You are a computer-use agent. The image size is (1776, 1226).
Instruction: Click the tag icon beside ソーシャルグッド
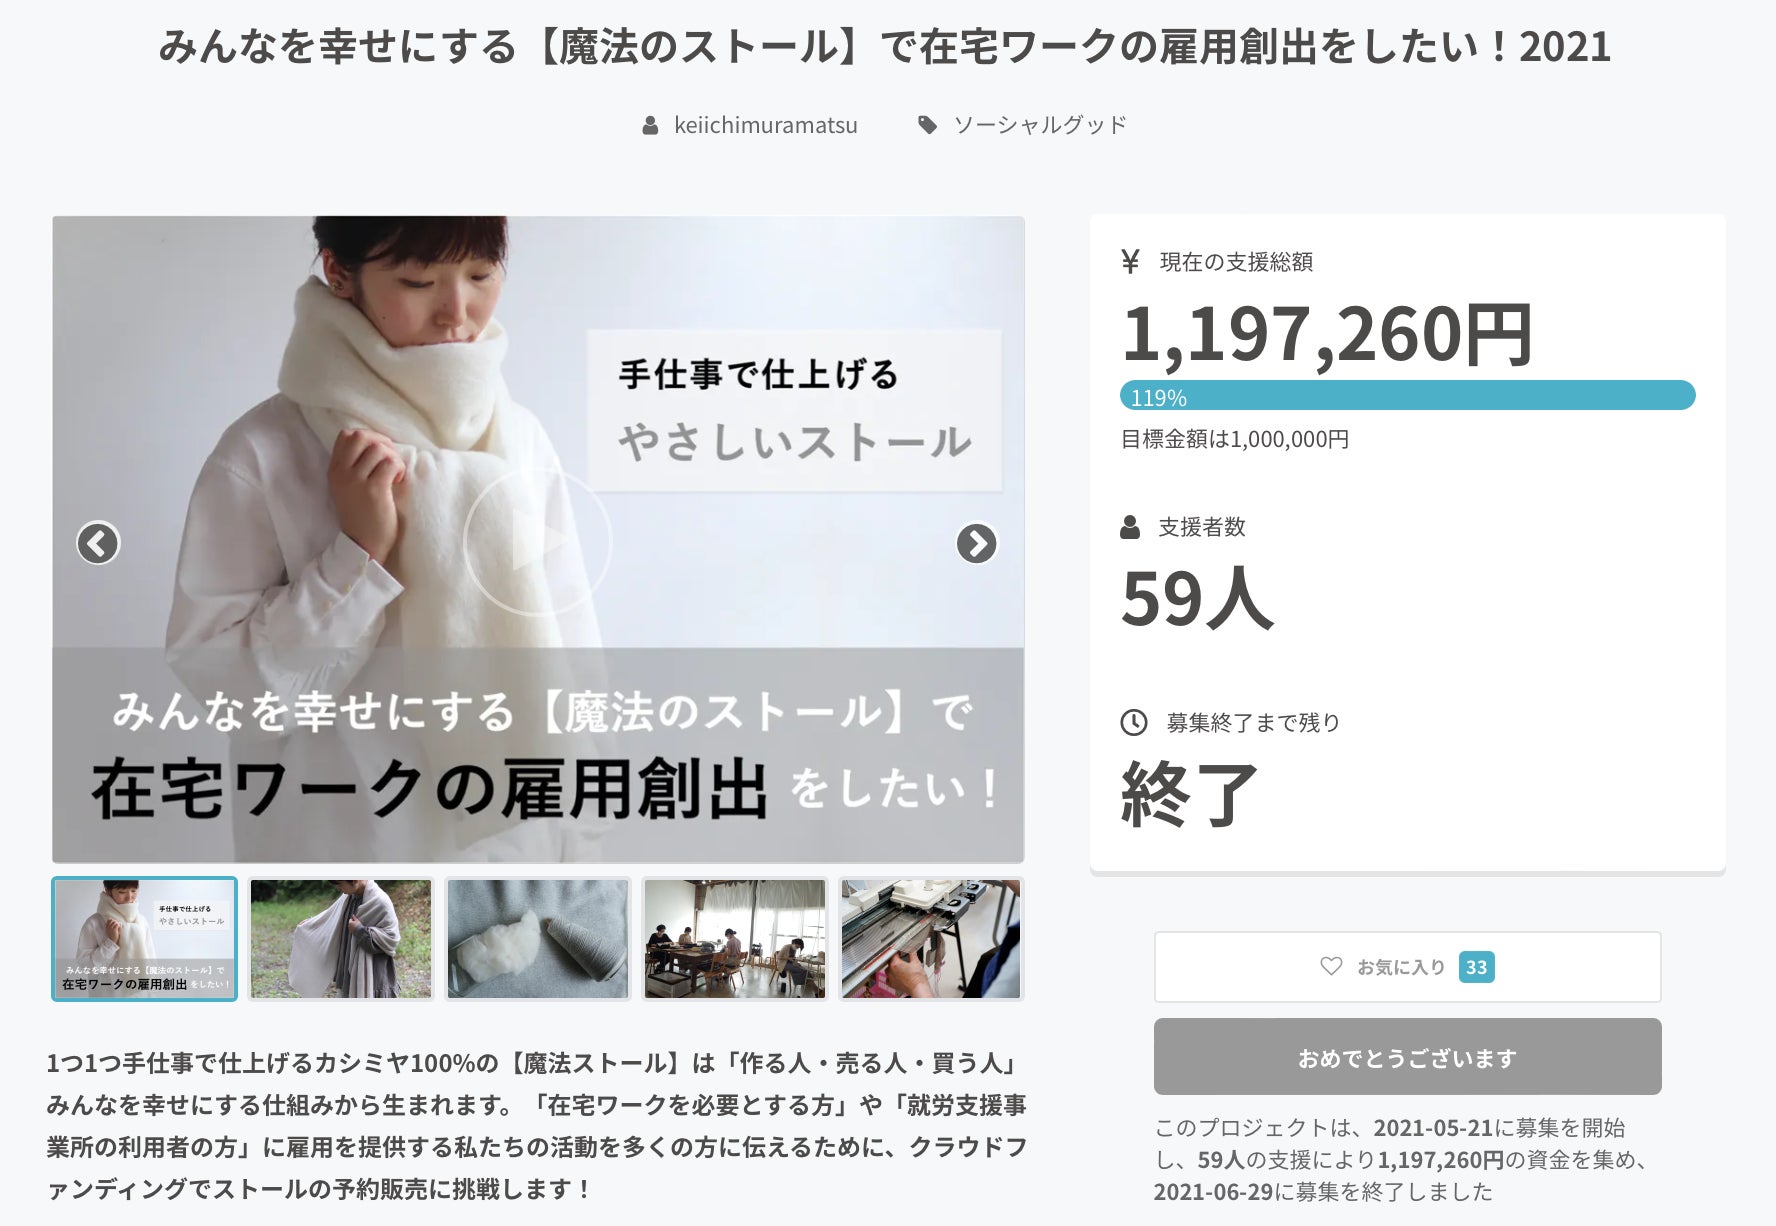pyautogui.click(x=928, y=125)
